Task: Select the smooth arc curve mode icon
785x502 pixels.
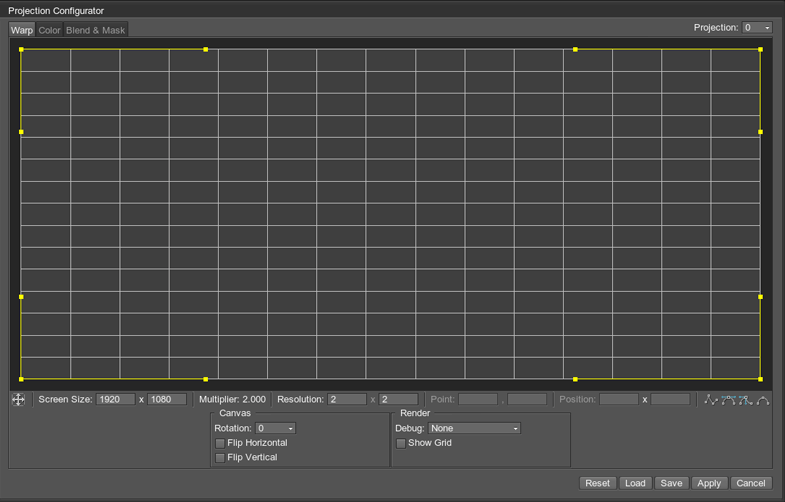Action: click(x=763, y=400)
